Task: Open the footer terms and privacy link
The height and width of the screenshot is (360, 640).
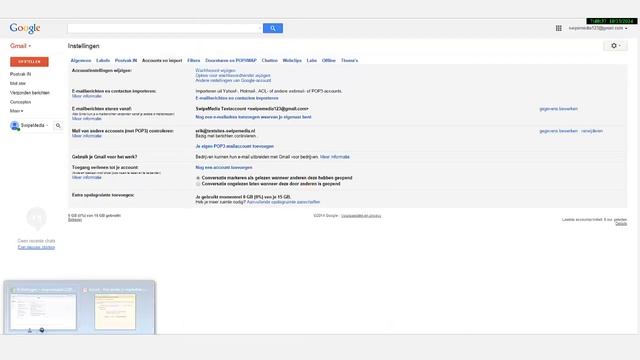Action: point(361,216)
